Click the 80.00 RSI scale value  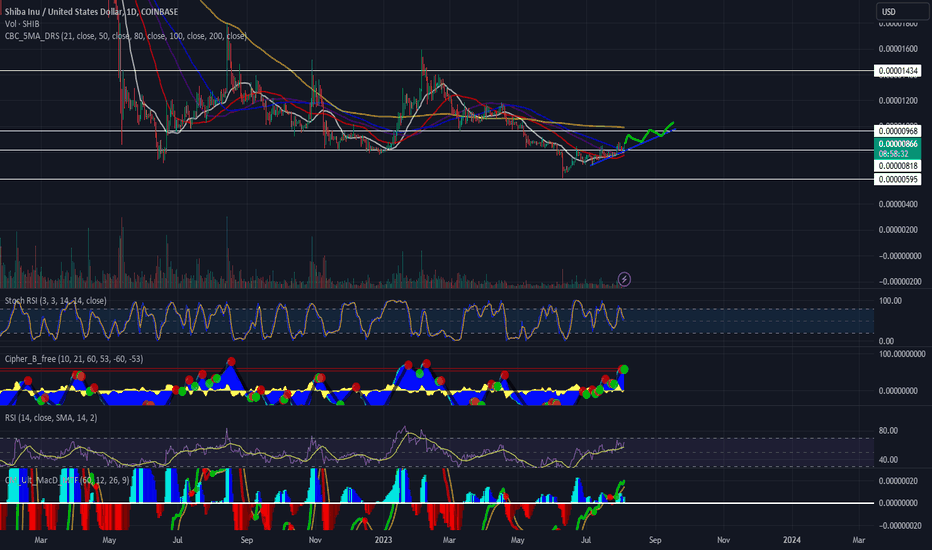tap(888, 430)
